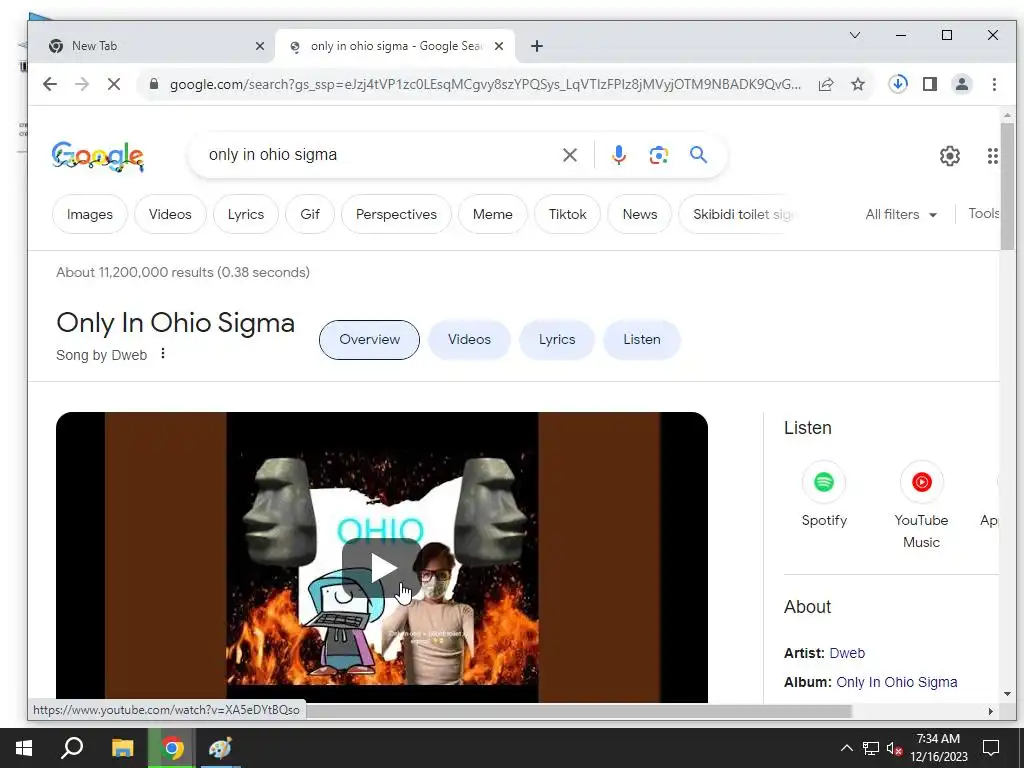
Task: Click the horizontal scrollbar thumb
Action: click(x=579, y=711)
